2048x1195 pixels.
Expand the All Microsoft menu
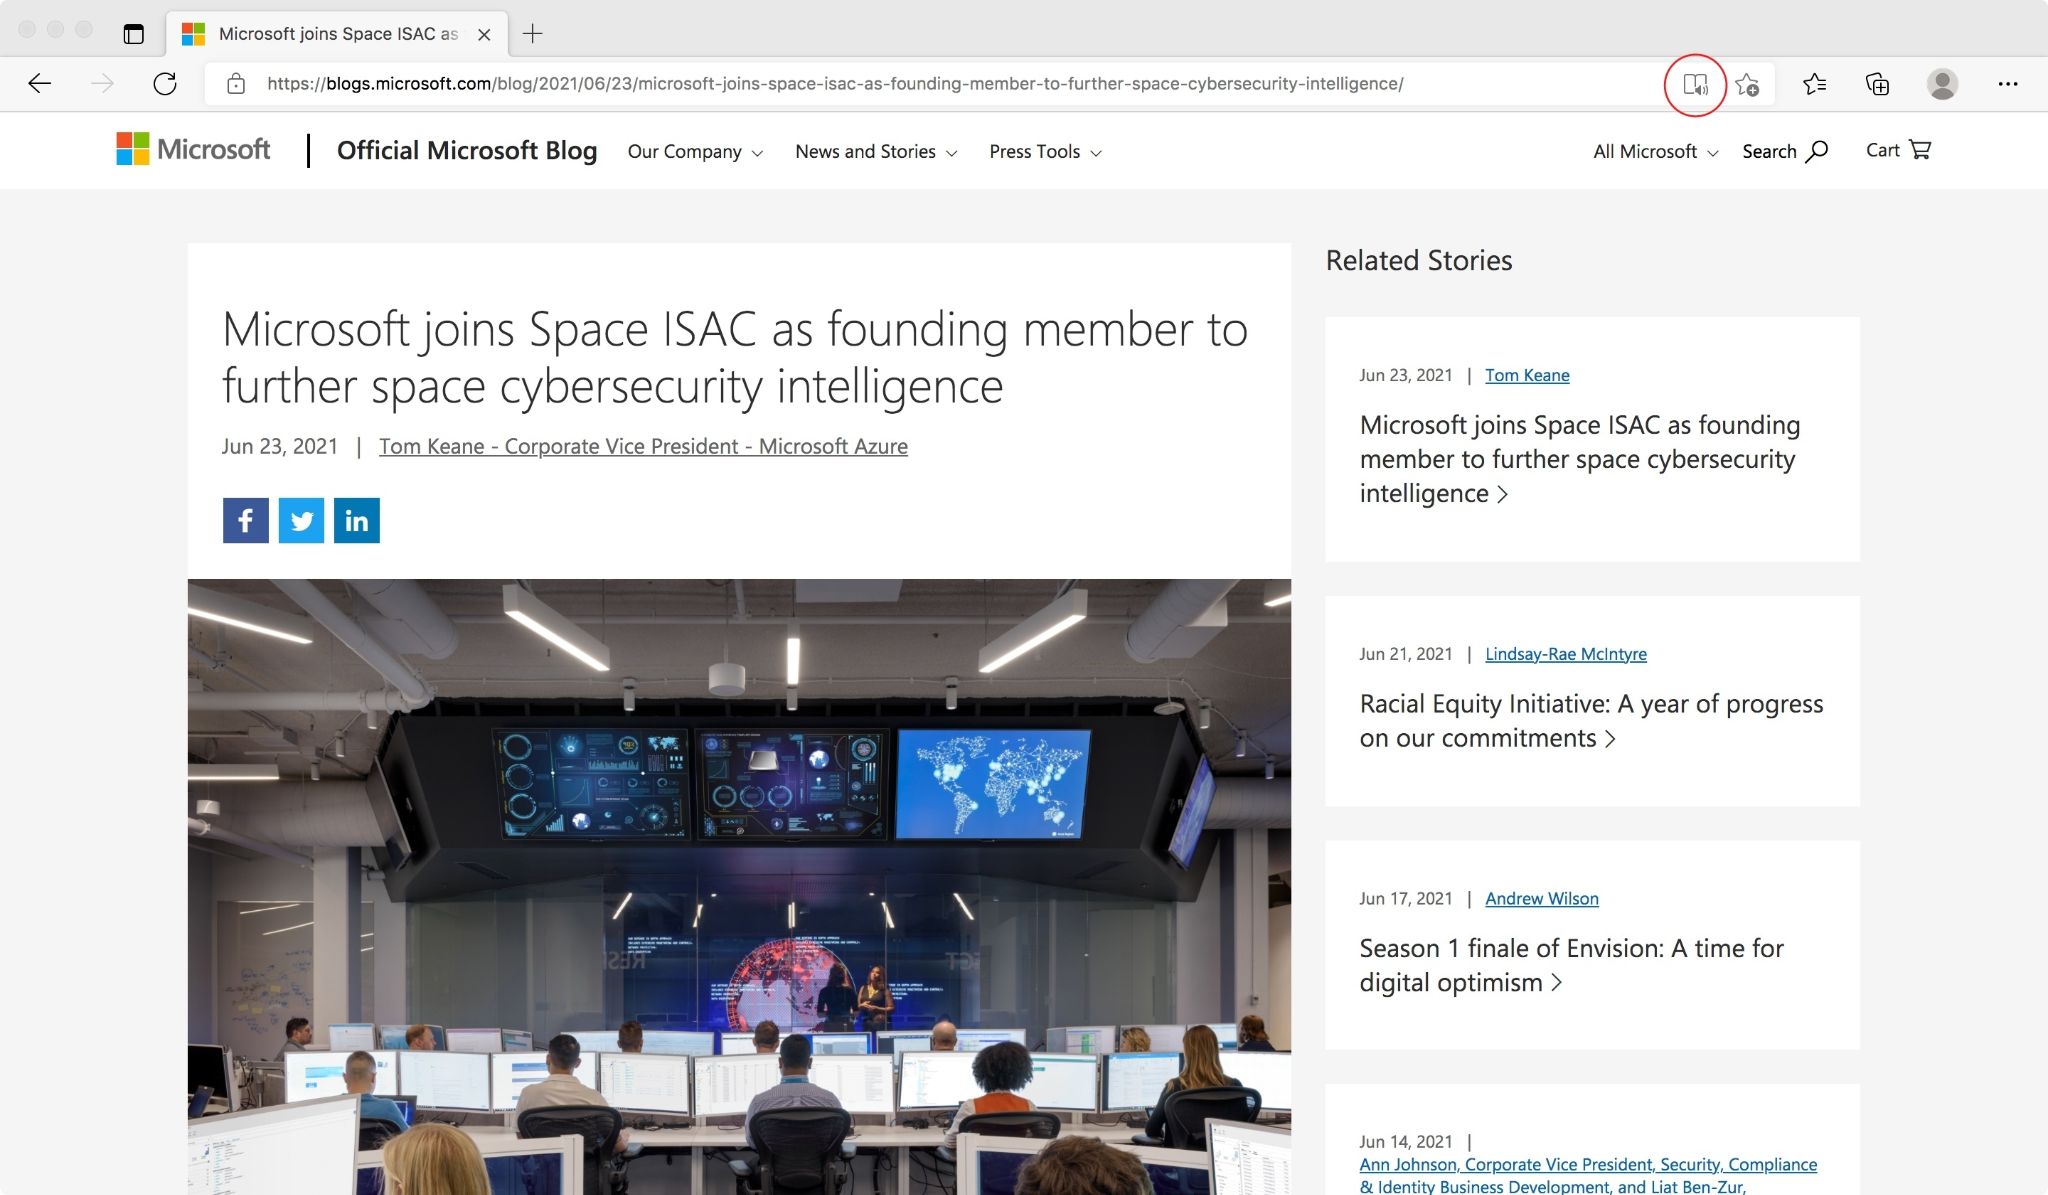coord(1655,152)
